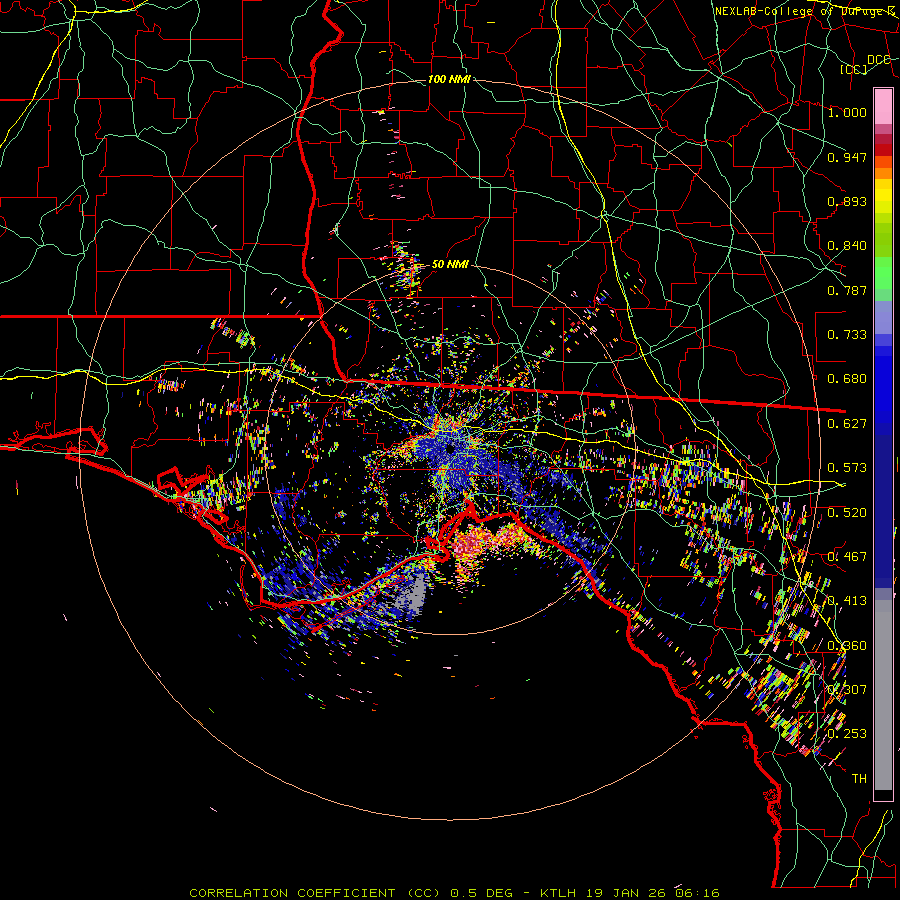
Task: Click the 19 JAN 26 date in the caption
Action: (624, 893)
